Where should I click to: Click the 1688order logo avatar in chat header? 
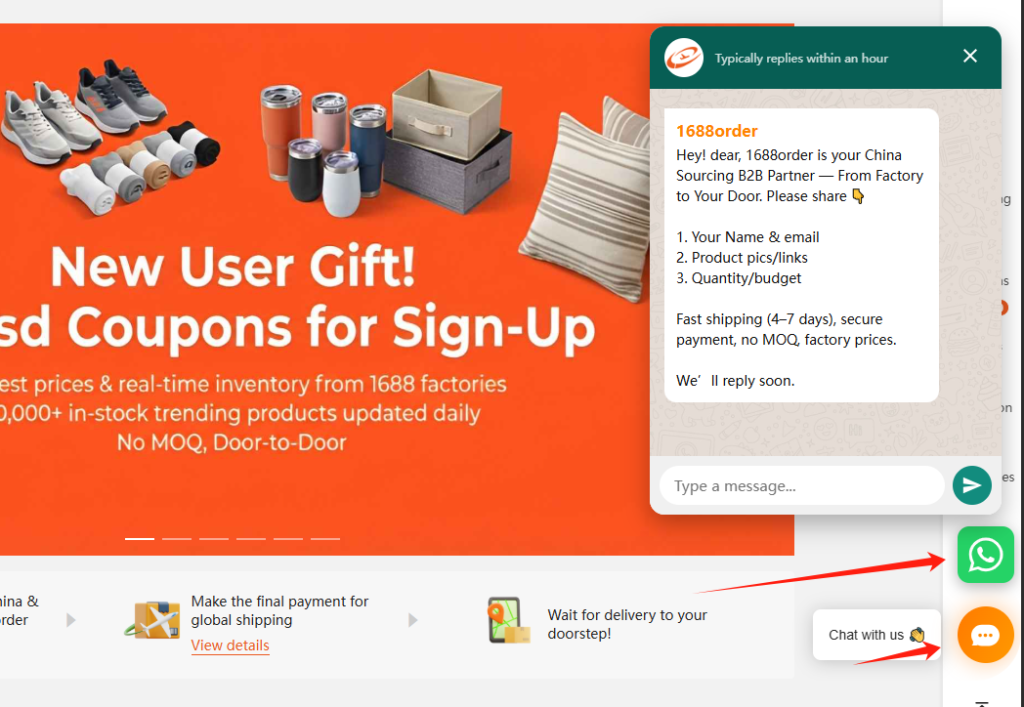[x=683, y=57]
